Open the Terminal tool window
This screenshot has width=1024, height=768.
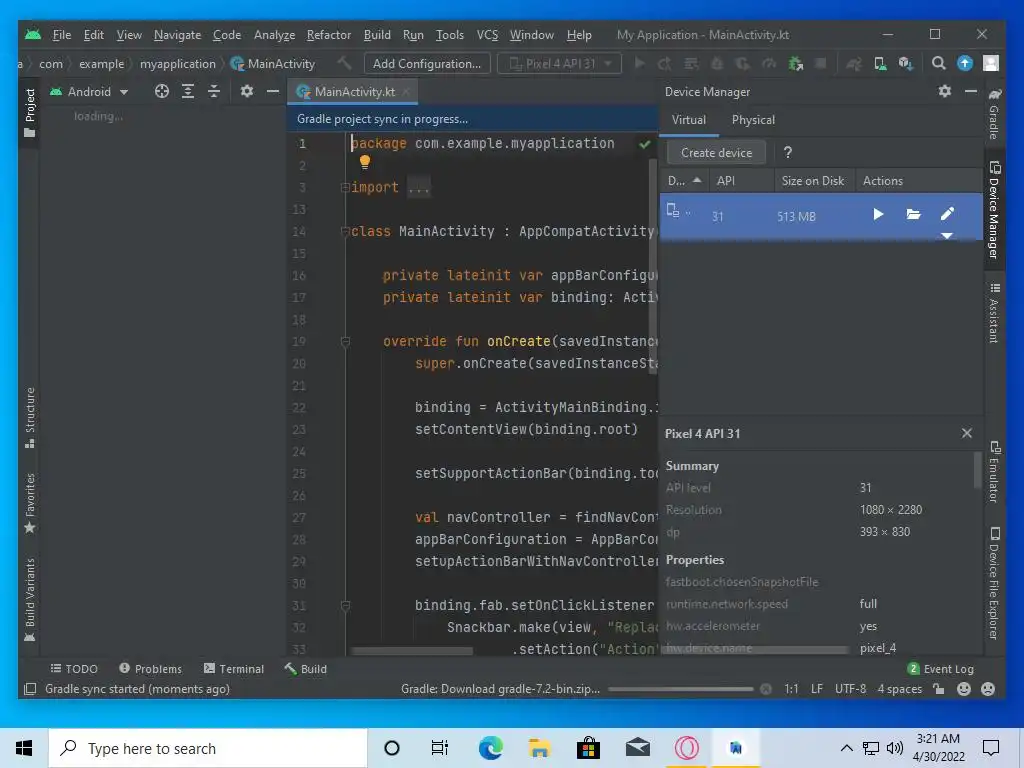(234, 669)
